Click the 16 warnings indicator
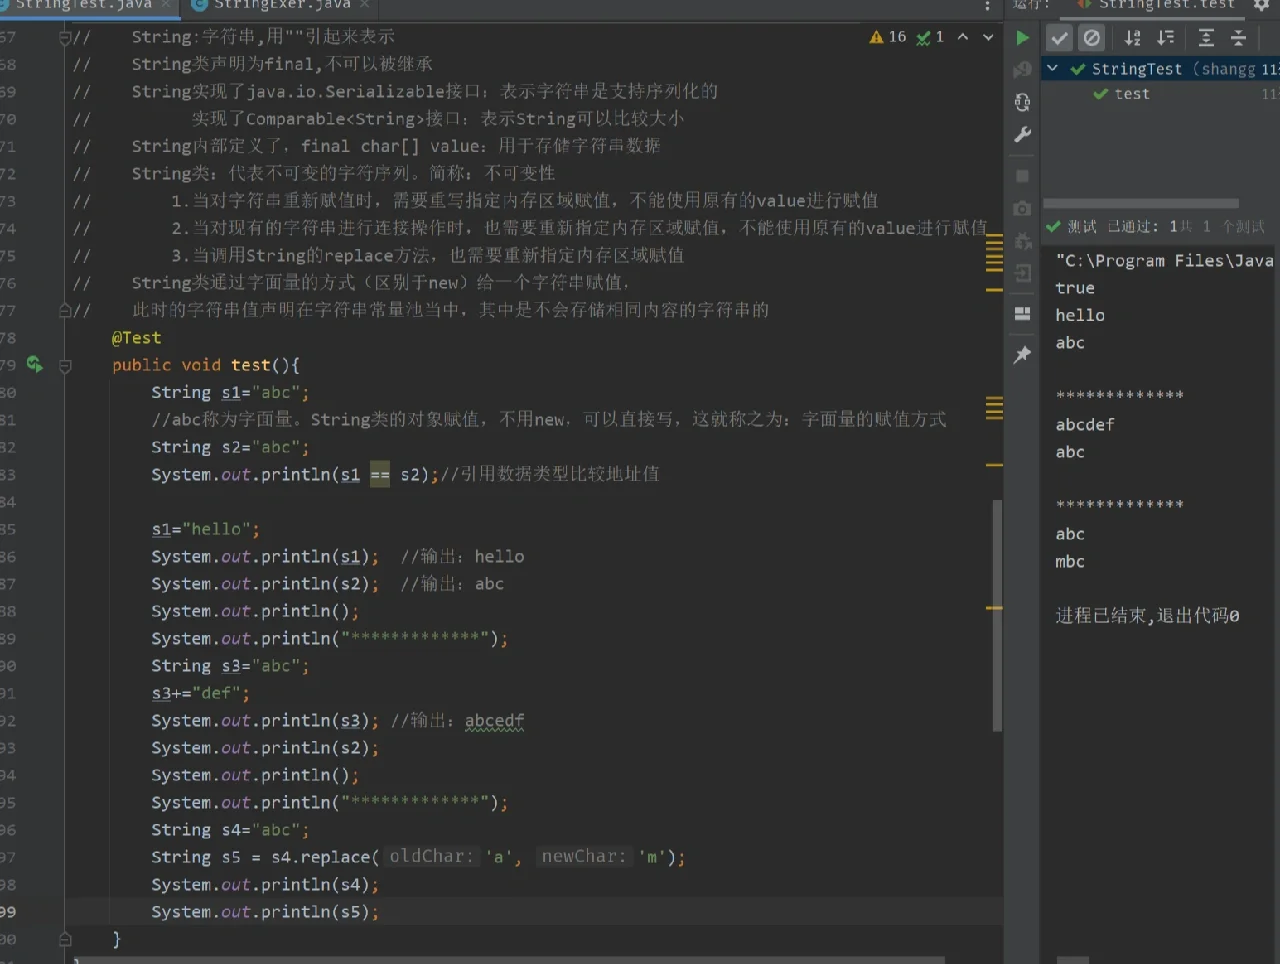 coord(888,37)
